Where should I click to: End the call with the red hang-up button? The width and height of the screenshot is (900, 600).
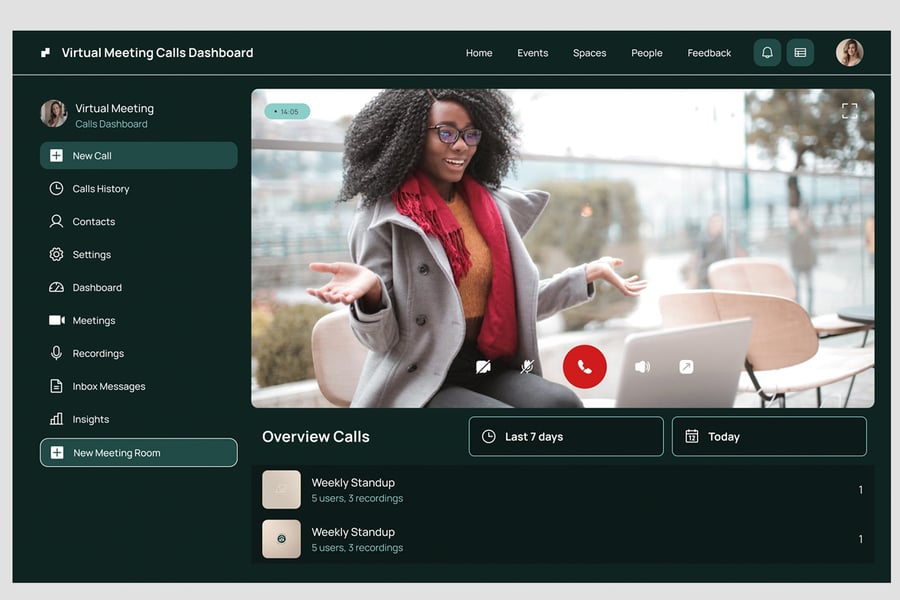[x=585, y=367]
